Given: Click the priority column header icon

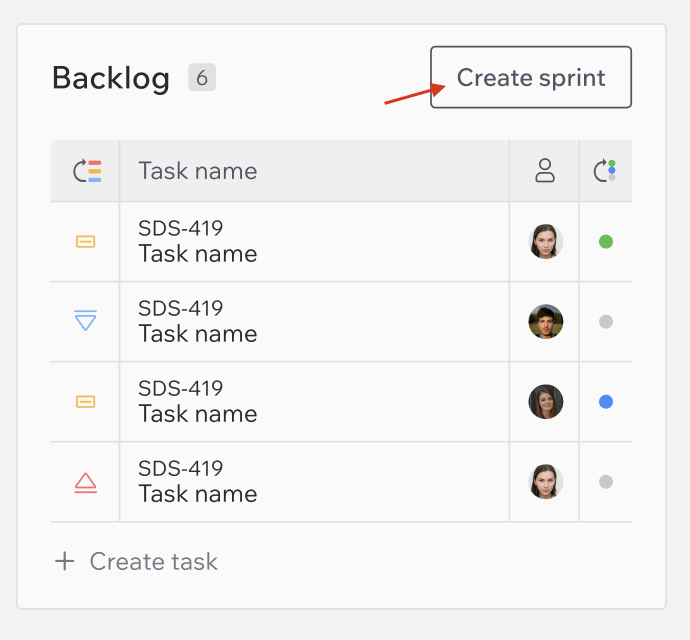Looking at the screenshot, I should (87, 171).
